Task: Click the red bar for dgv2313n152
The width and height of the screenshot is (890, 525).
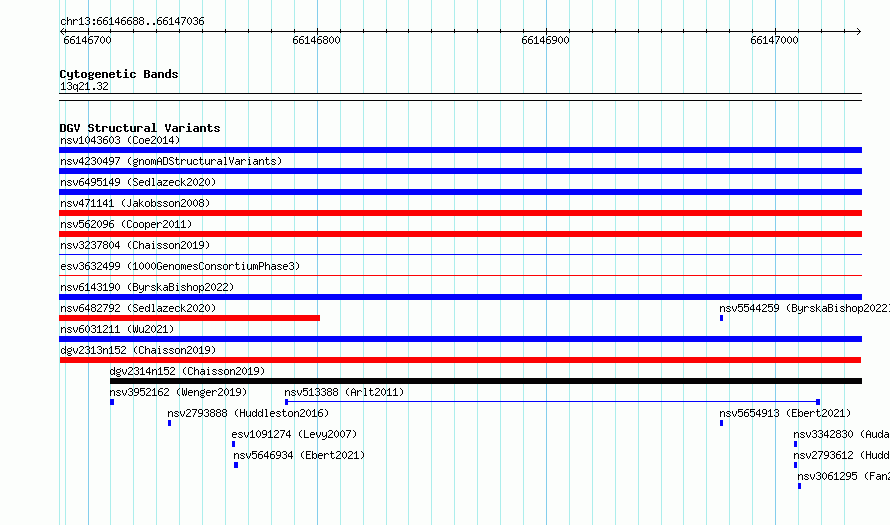Action: [460, 360]
